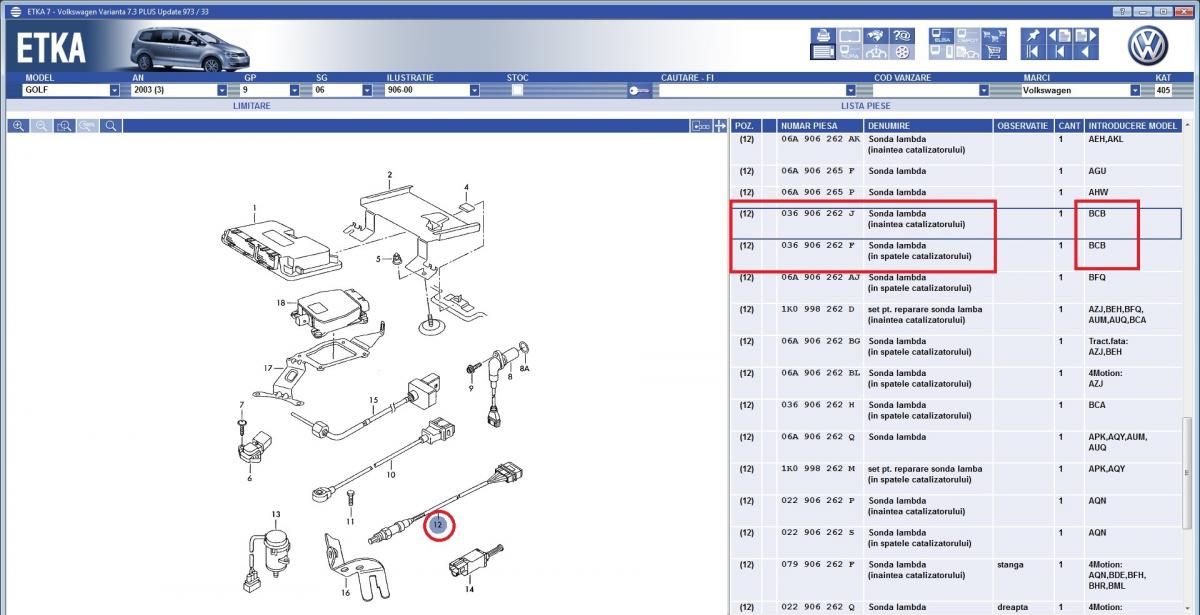The width and height of the screenshot is (1200, 615).
Task: Click the middle left-arrow with bar icon
Action: click(1060, 53)
